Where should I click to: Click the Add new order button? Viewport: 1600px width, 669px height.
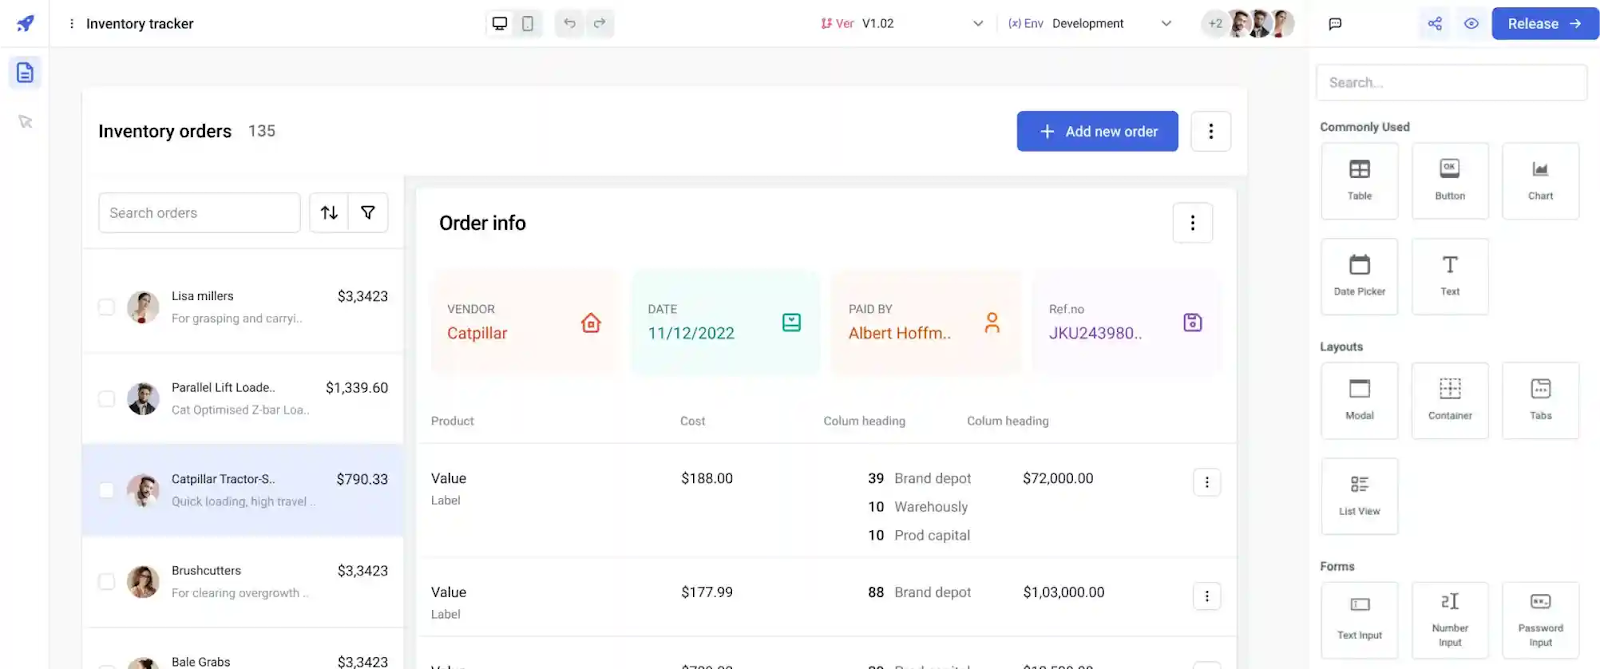pos(1097,131)
